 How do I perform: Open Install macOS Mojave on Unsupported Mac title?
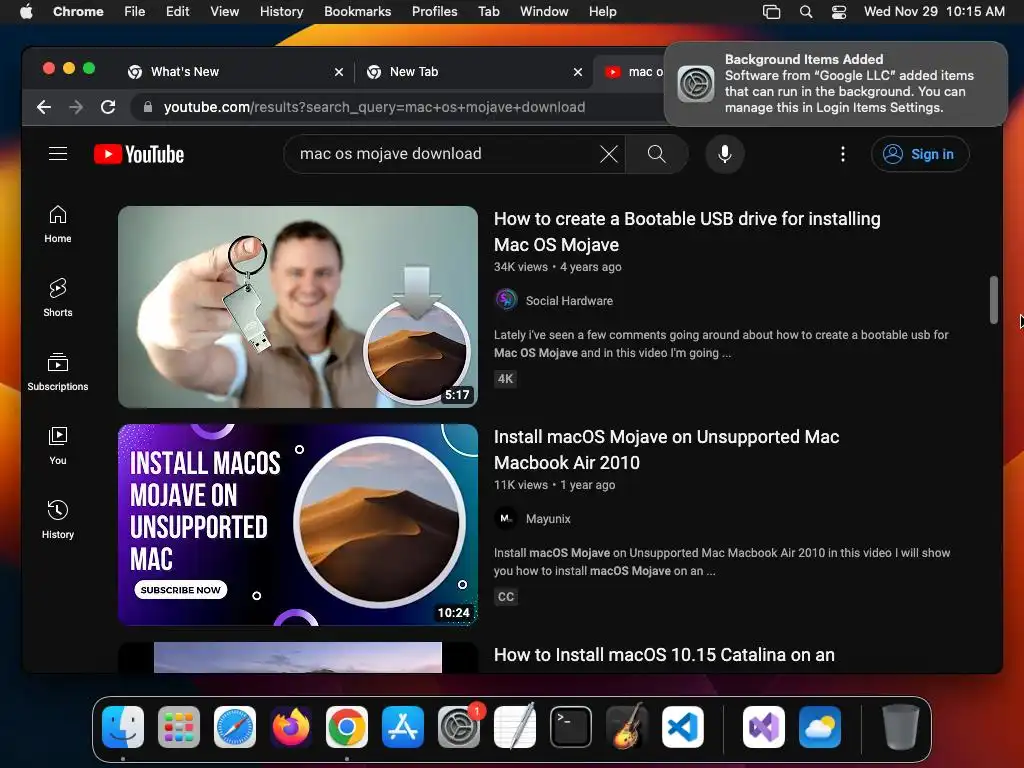(666, 449)
